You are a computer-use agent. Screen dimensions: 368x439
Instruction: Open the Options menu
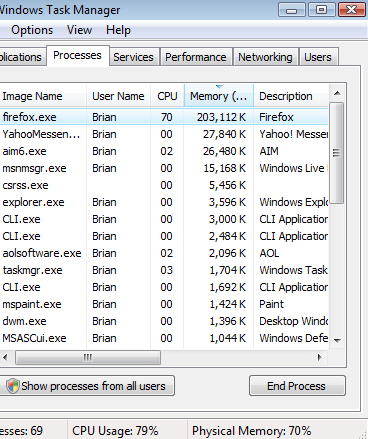(32, 30)
